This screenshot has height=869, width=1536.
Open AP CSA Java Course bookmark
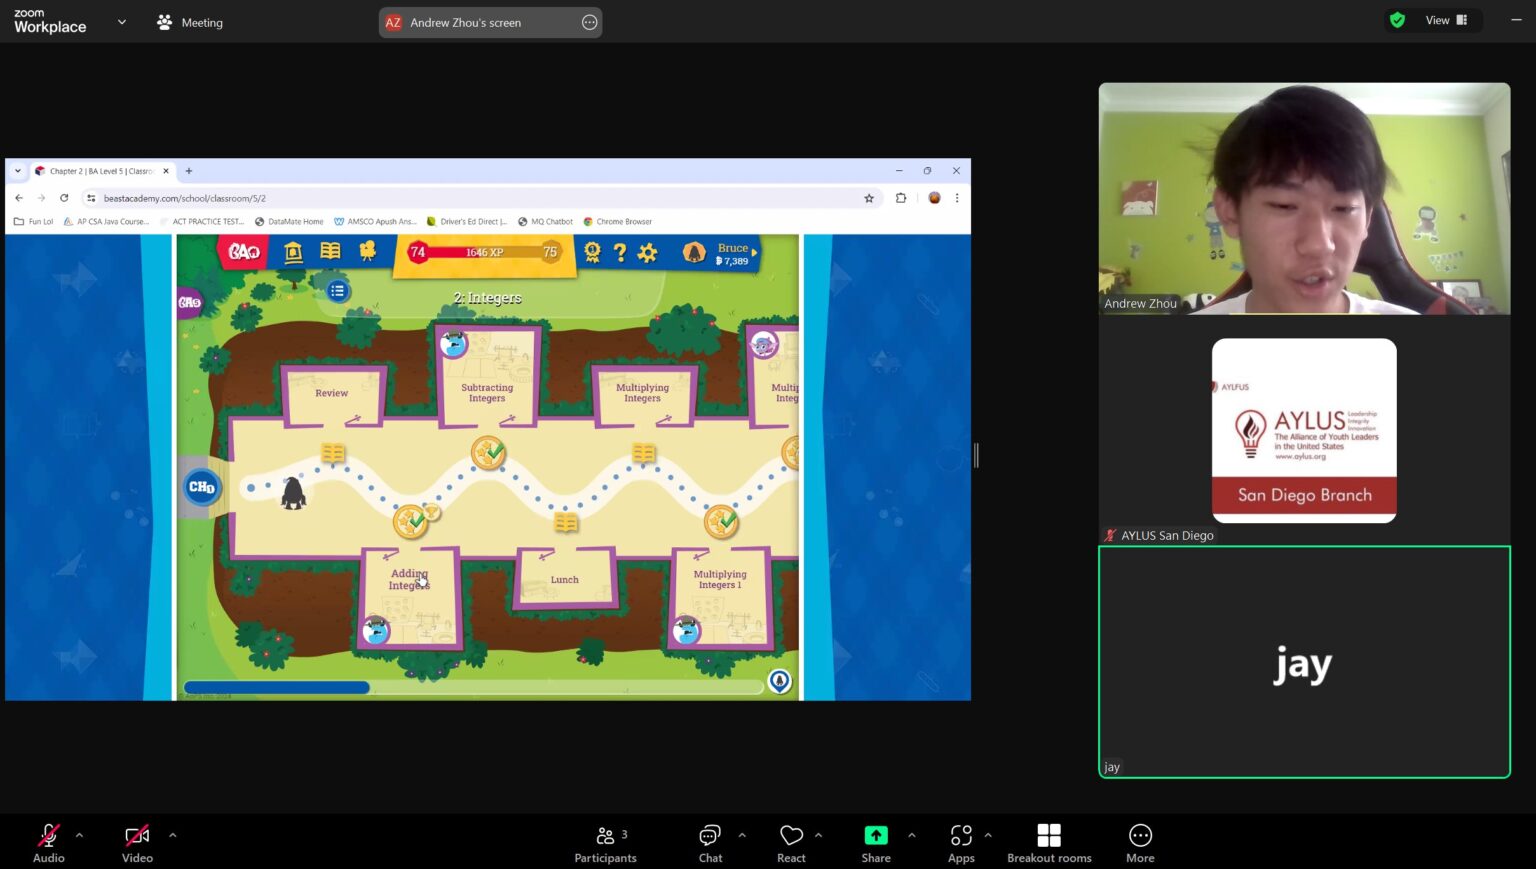coord(106,221)
